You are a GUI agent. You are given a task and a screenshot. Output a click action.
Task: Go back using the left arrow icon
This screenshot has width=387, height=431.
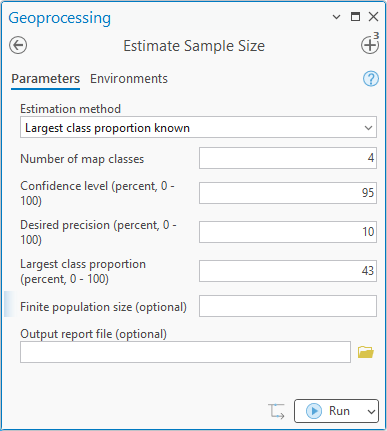click(x=18, y=45)
